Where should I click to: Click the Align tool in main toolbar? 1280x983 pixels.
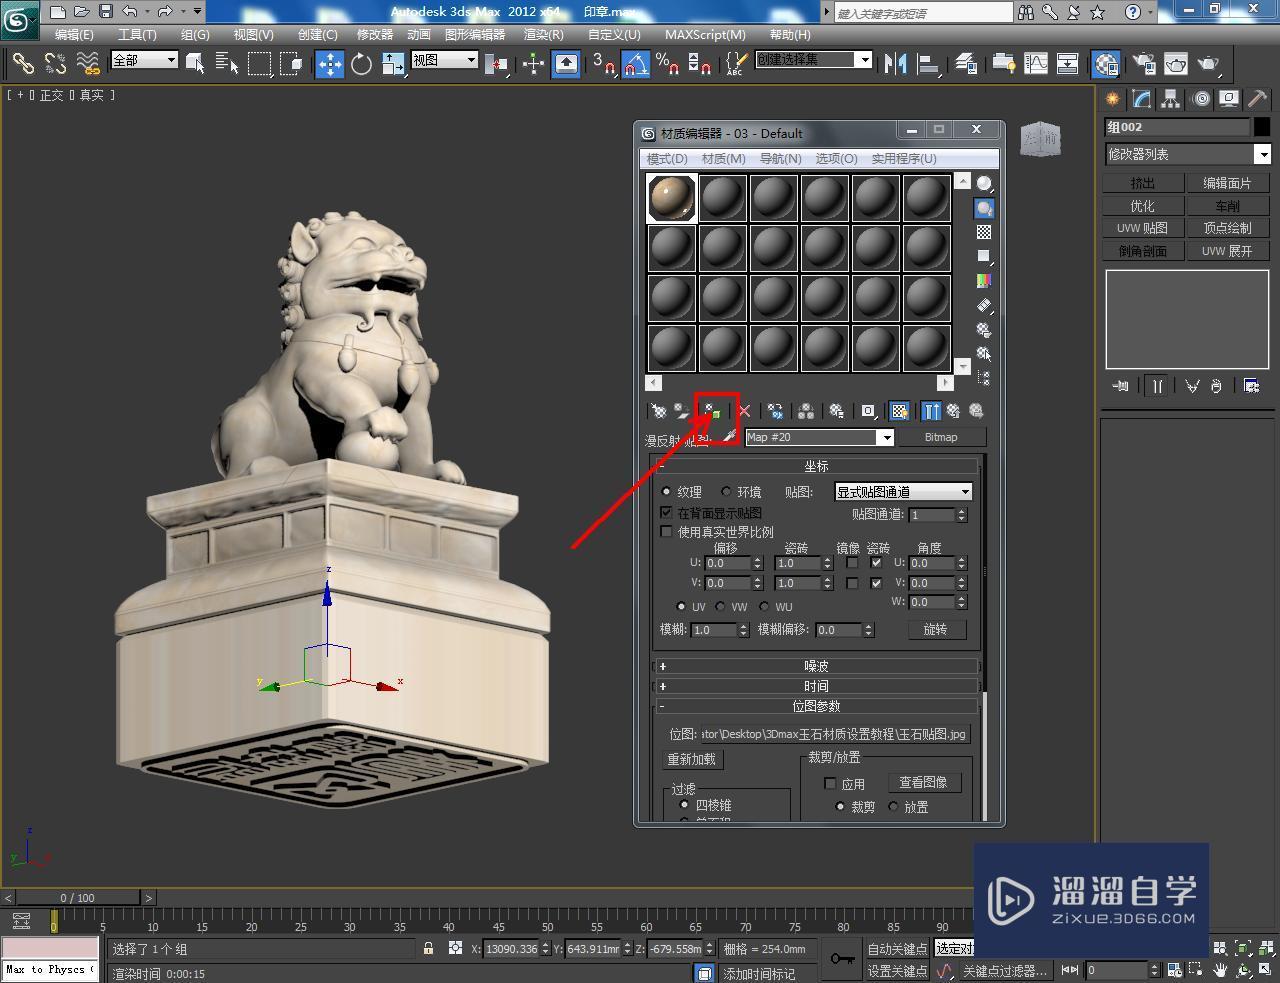[x=928, y=64]
